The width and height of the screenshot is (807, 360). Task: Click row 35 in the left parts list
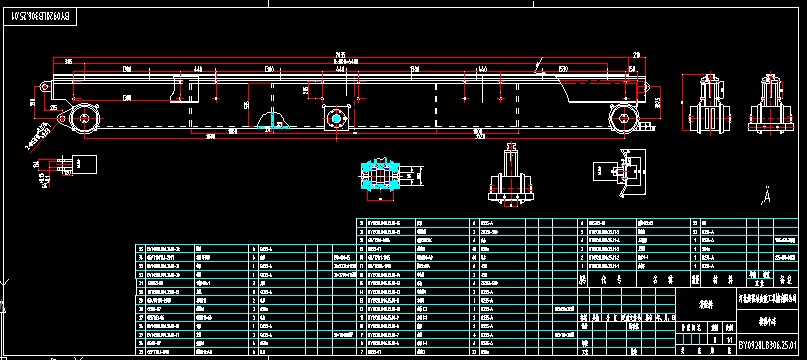click(245, 248)
